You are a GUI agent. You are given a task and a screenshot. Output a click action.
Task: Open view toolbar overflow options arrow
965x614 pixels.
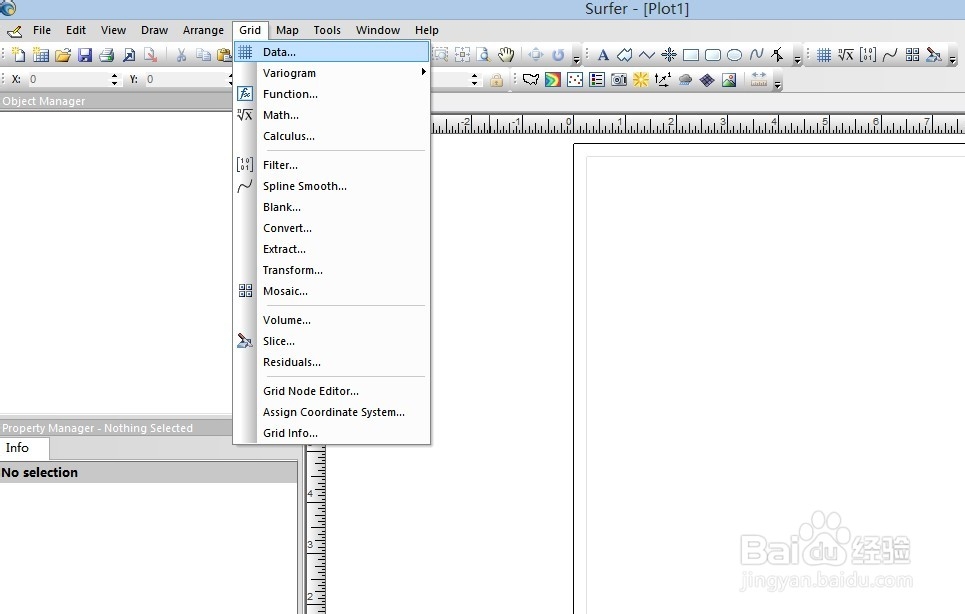coord(577,59)
